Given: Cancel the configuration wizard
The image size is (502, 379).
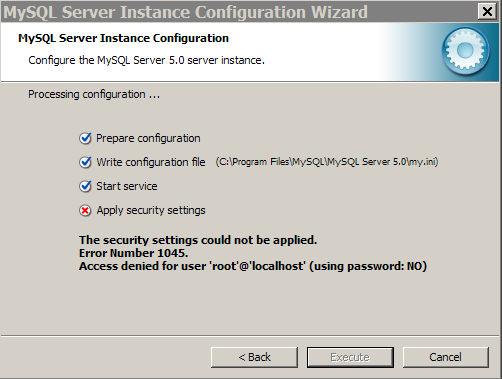Looking at the screenshot, I should point(446,357).
